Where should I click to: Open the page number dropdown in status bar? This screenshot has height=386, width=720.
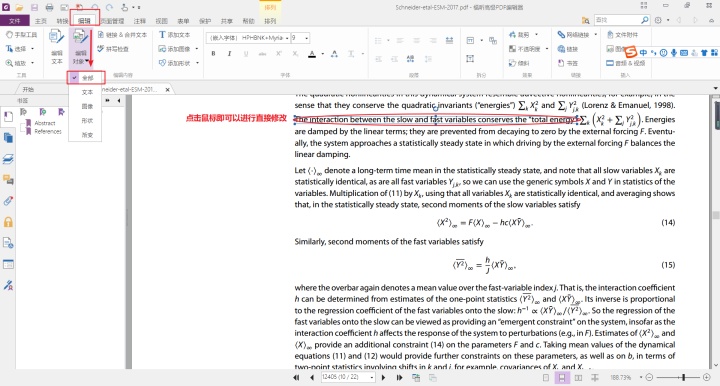click(x=371, y=377)
